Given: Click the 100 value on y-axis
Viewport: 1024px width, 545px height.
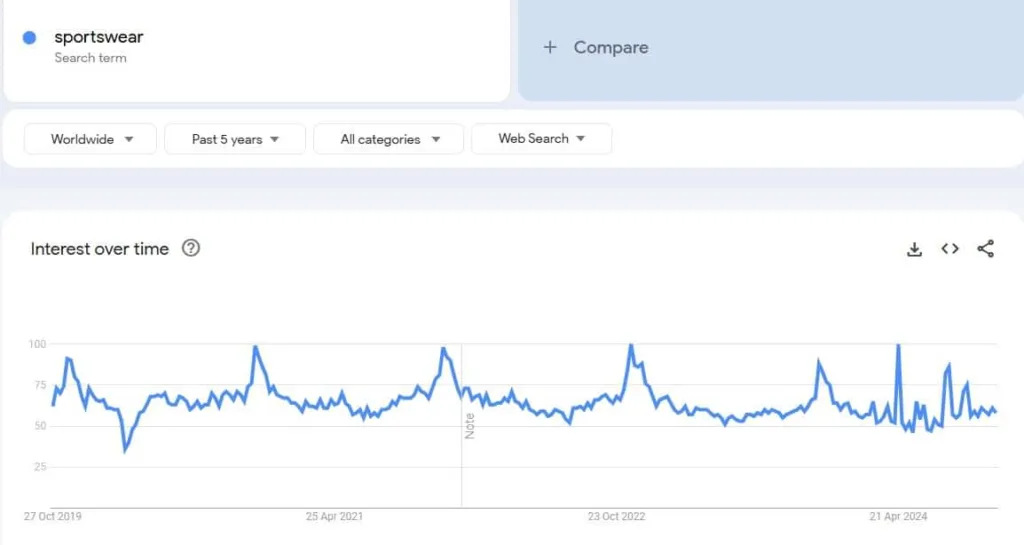Looking at the screenshot, I should [x=38, y=344].
